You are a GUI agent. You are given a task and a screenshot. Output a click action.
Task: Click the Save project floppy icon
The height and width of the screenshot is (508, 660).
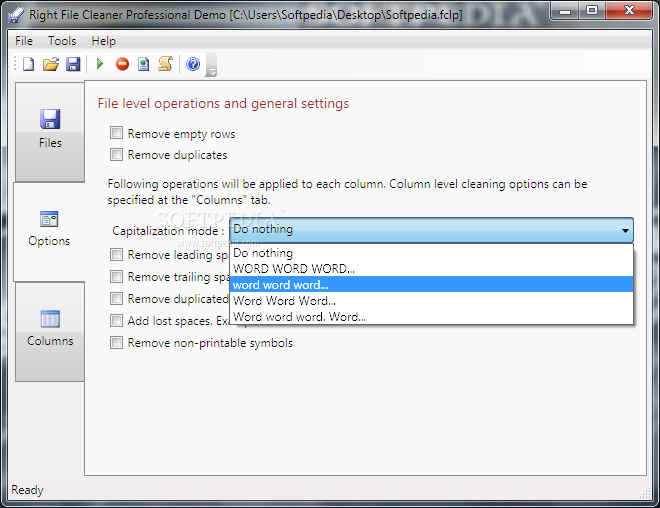(73, 64)
